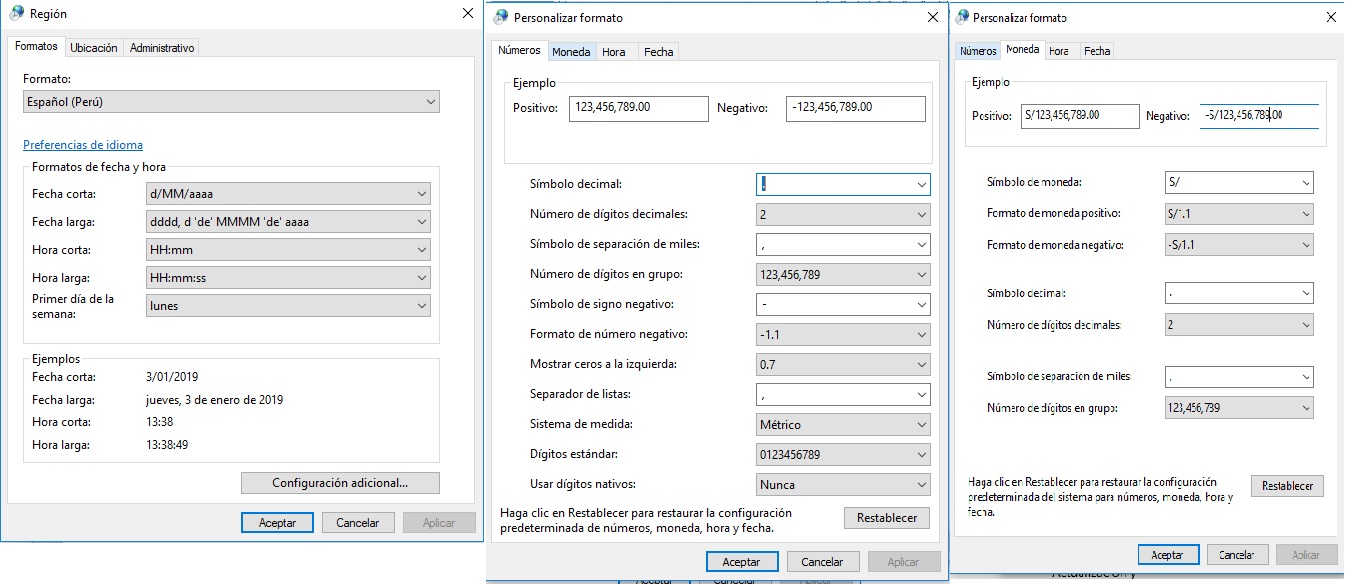Click Aceptar in Región window
This screenshot has height=584, width=1360.
click(277, 522)
